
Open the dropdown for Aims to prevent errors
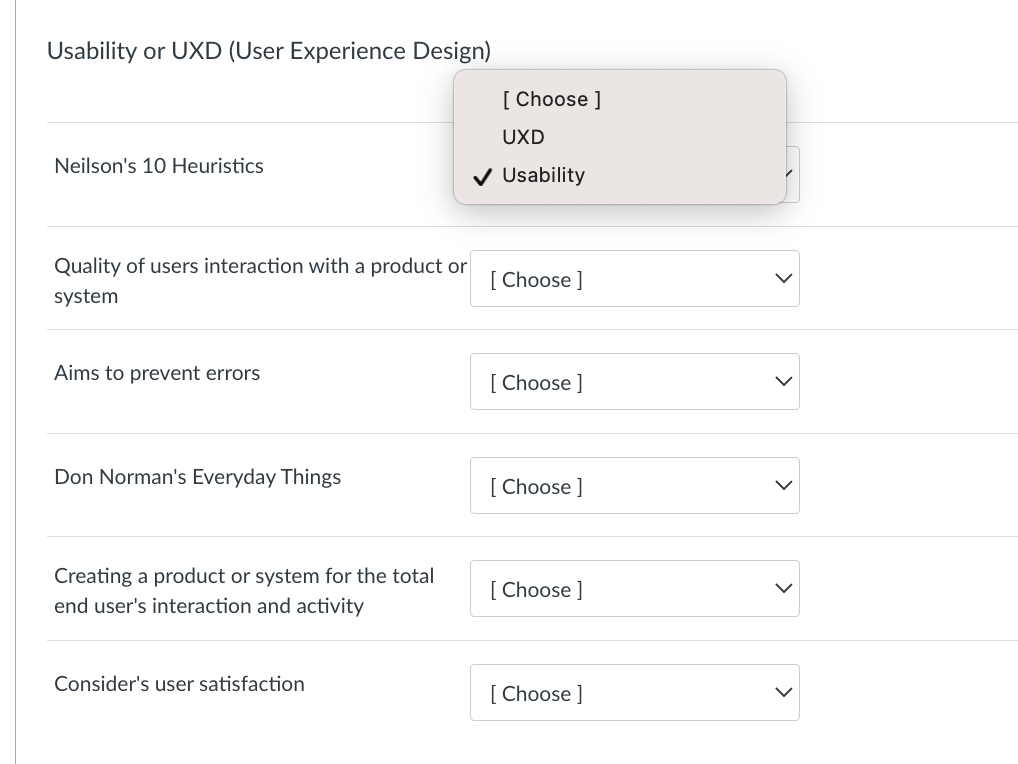point(635,382)
